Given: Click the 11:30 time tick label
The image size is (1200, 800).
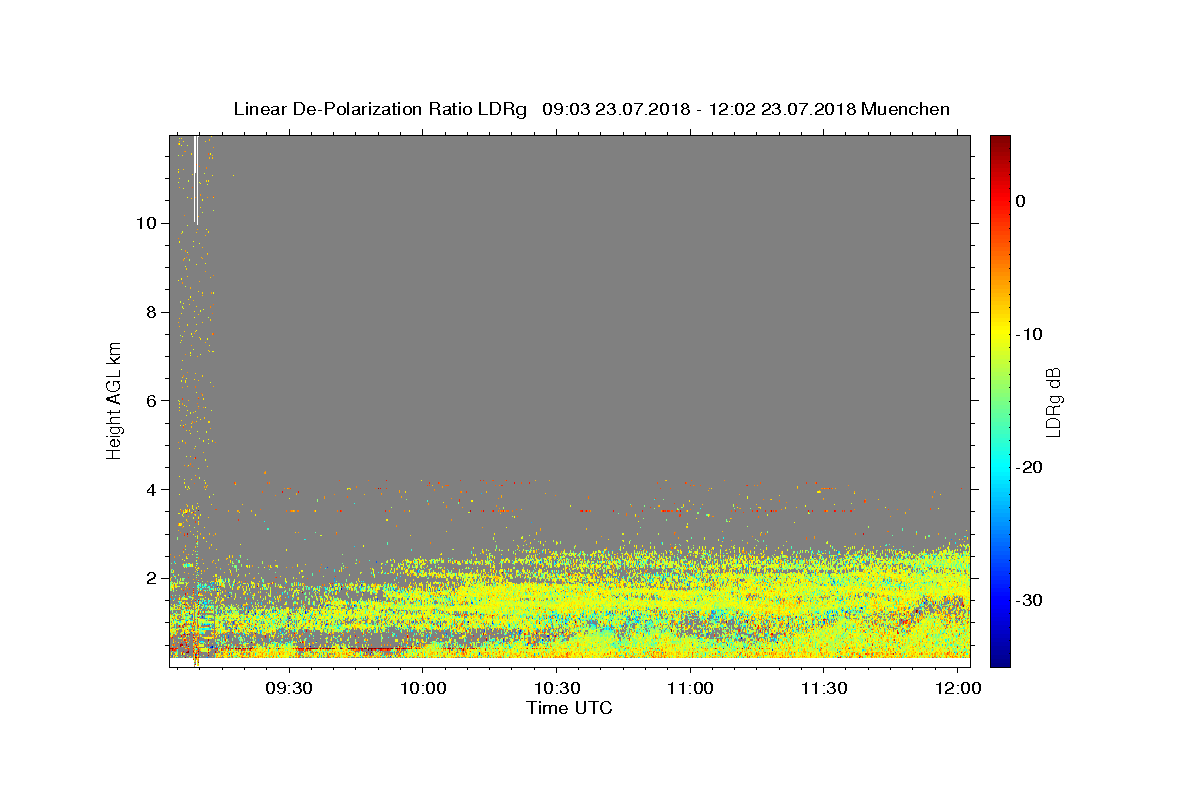Looking at the screenshot, I should click(x=824, y=688).
